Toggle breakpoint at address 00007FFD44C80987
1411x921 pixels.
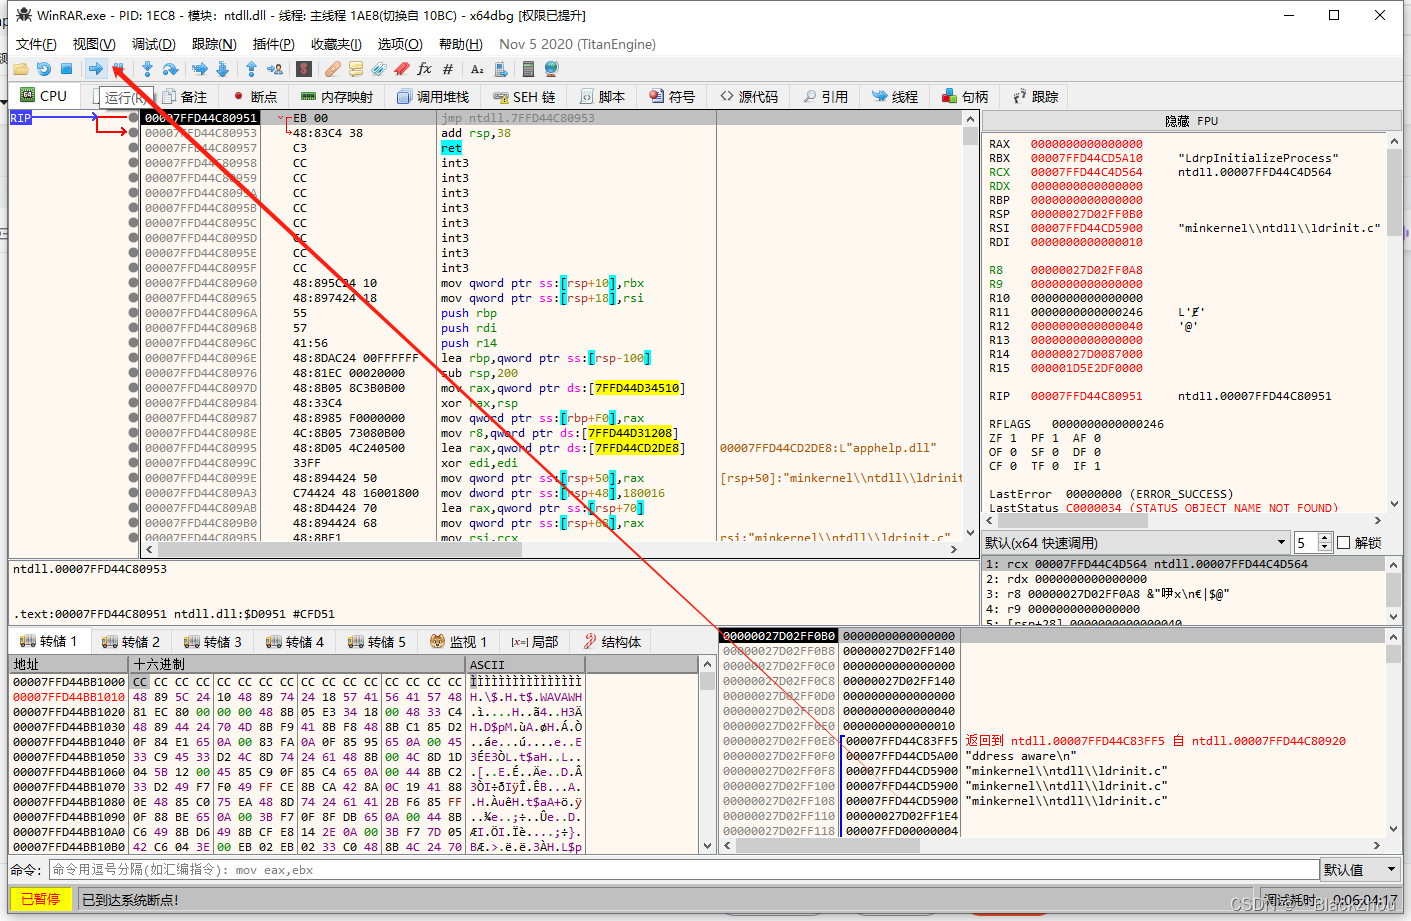(134, 418)
